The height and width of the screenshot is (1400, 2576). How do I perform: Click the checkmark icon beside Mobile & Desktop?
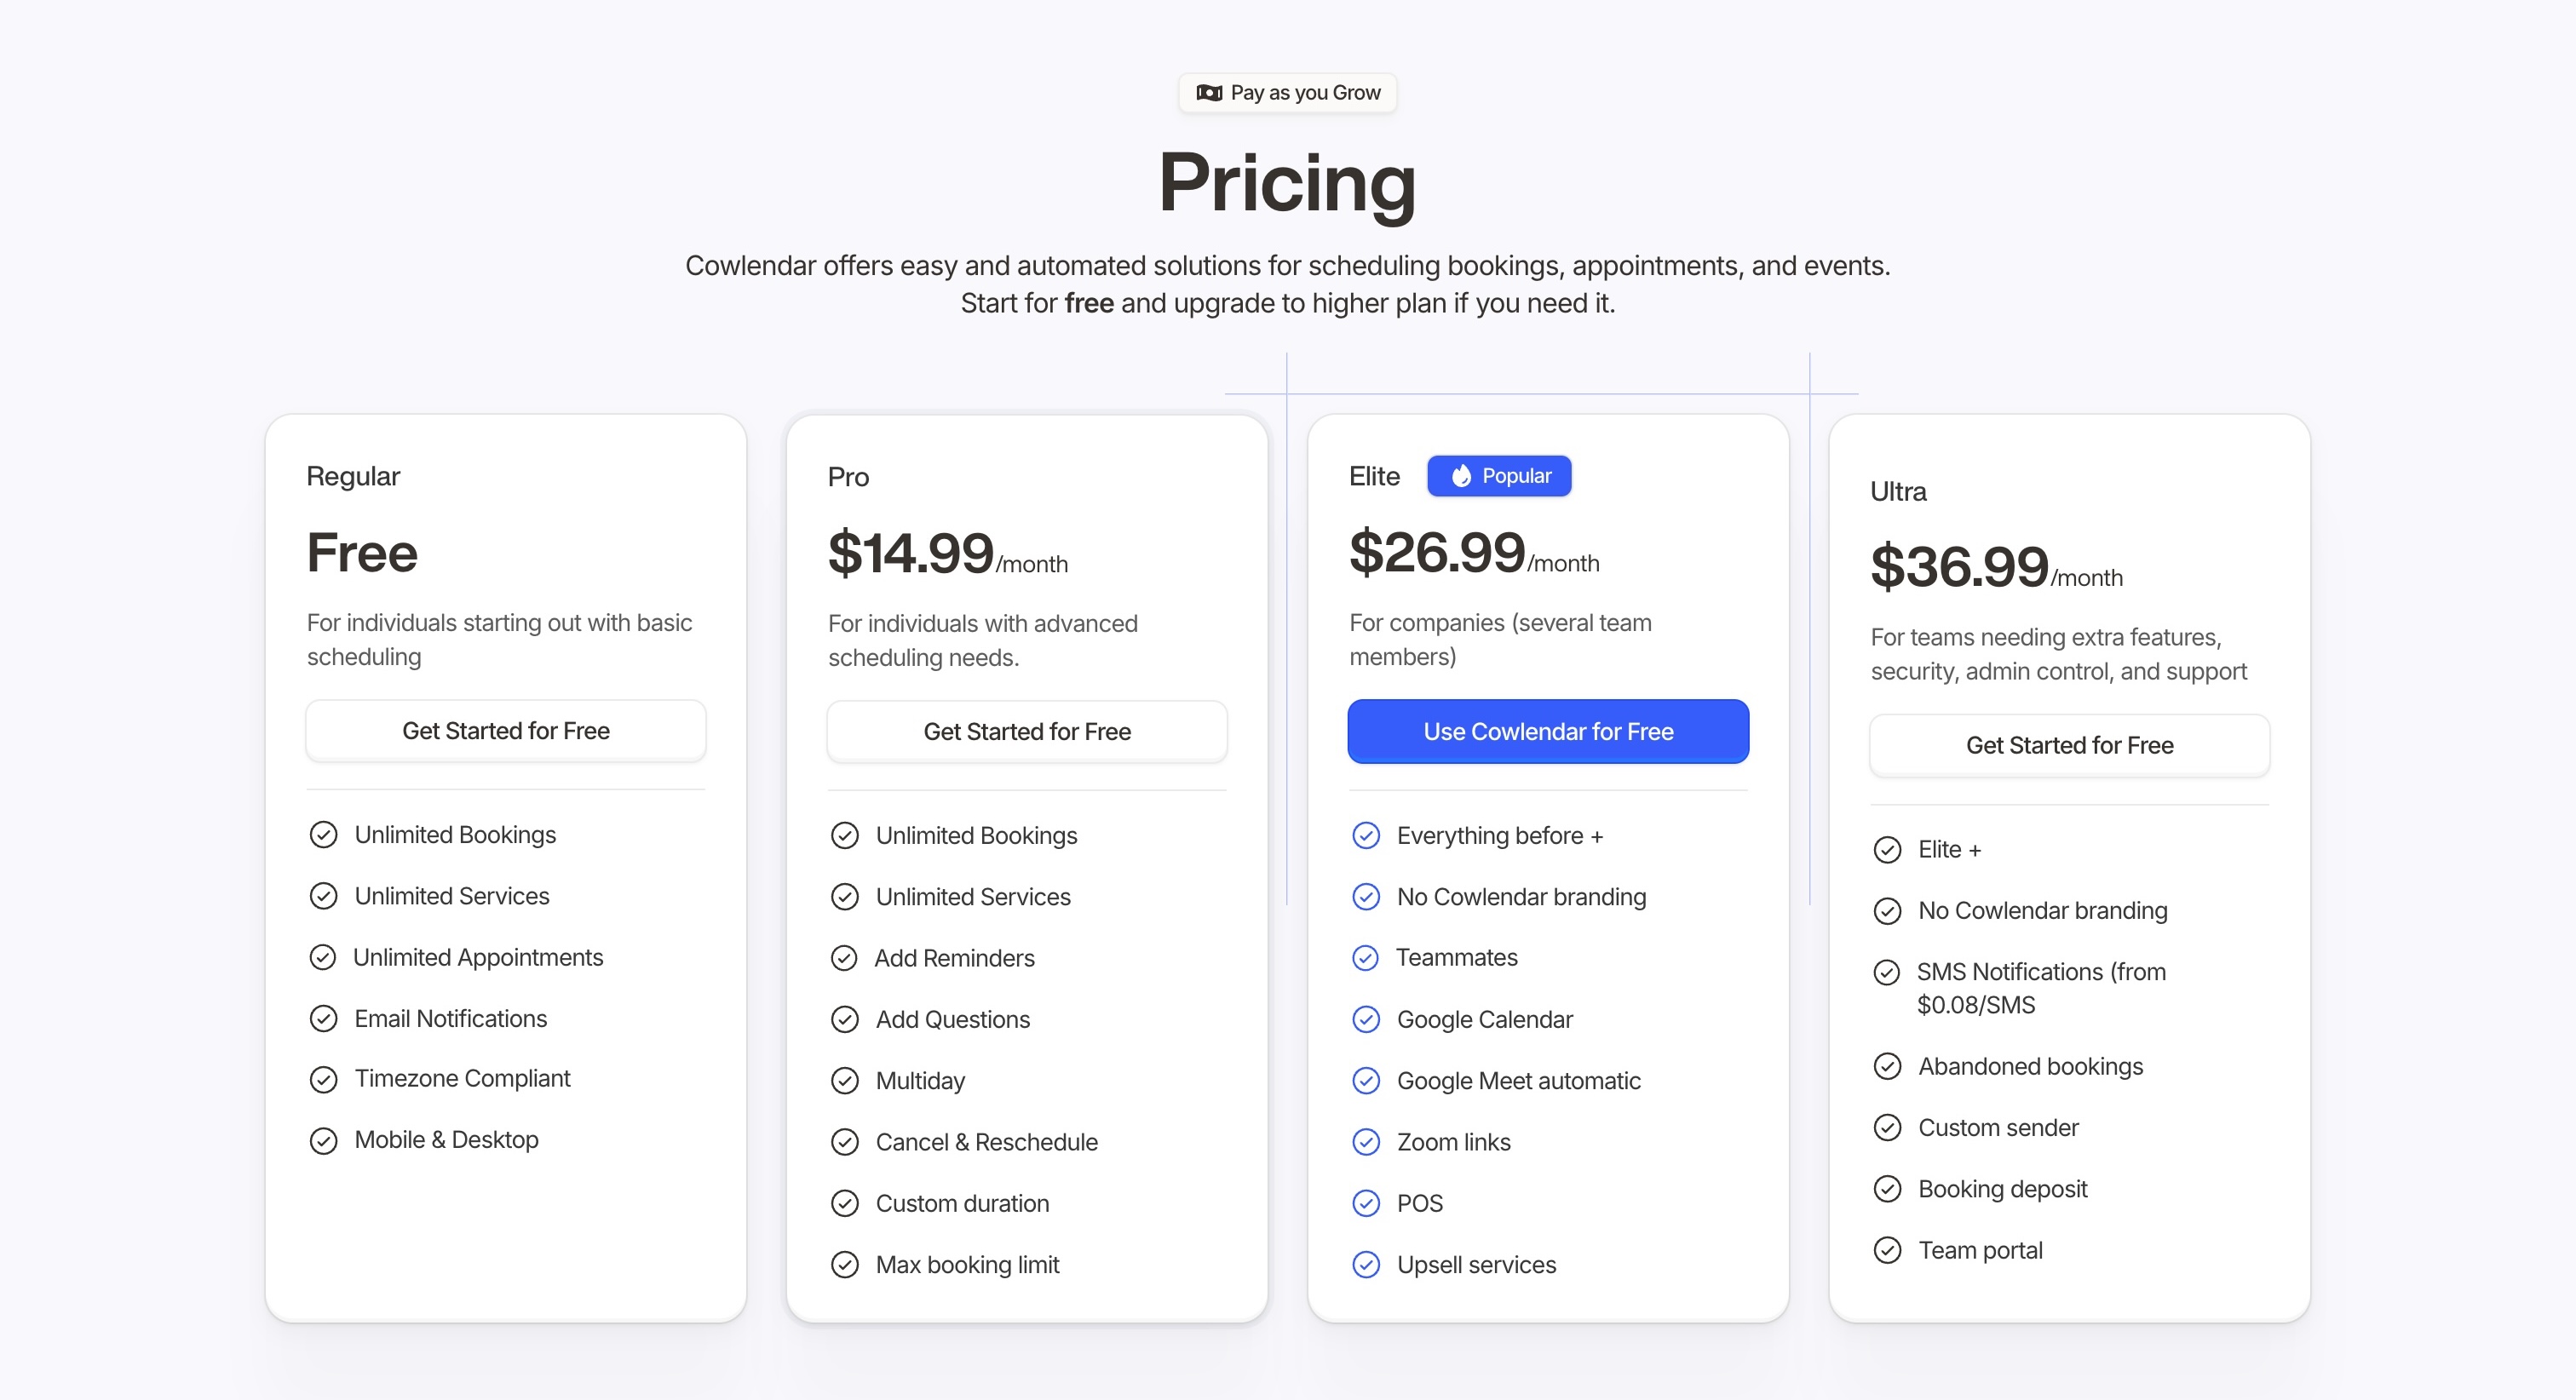pos(323,1140)
